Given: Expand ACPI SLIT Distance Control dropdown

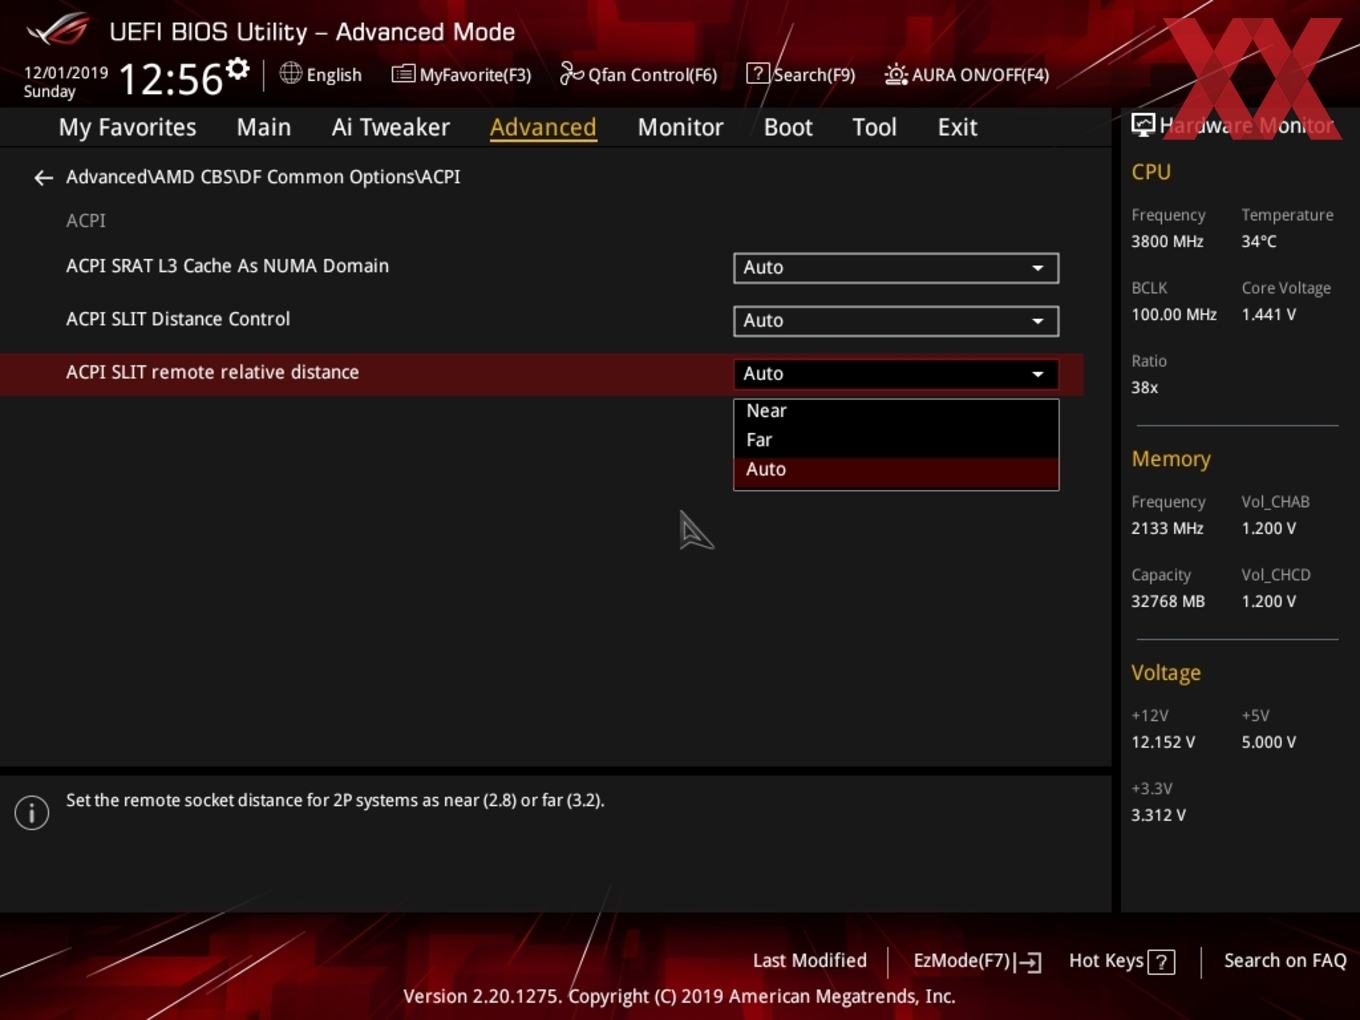Looking at the screenshot, I should pos(896,321).
